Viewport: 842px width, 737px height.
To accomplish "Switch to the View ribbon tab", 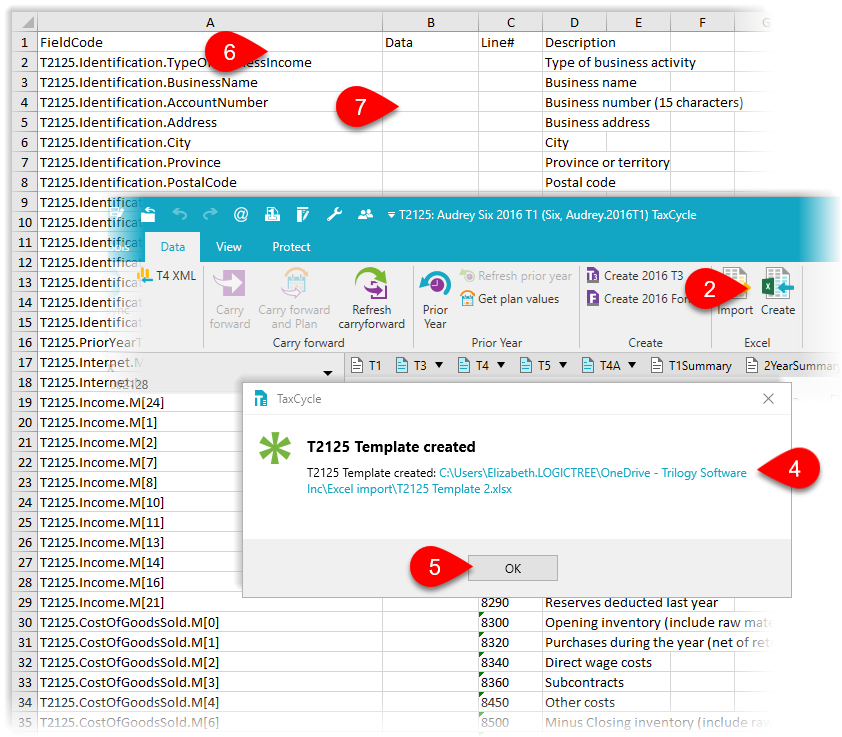I will pos(229,247).
